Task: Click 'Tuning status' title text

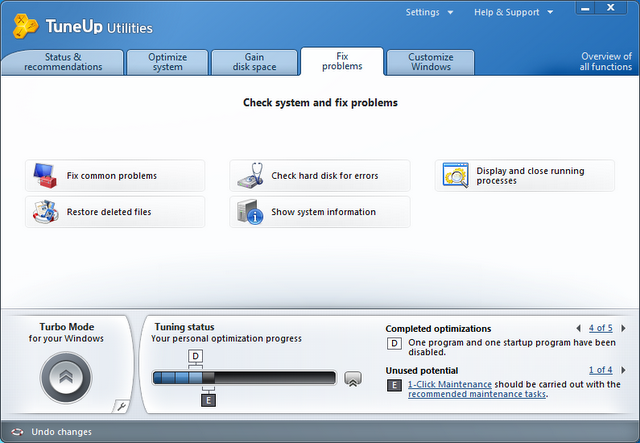Action: pyautogui.click(x=184, y=327)
